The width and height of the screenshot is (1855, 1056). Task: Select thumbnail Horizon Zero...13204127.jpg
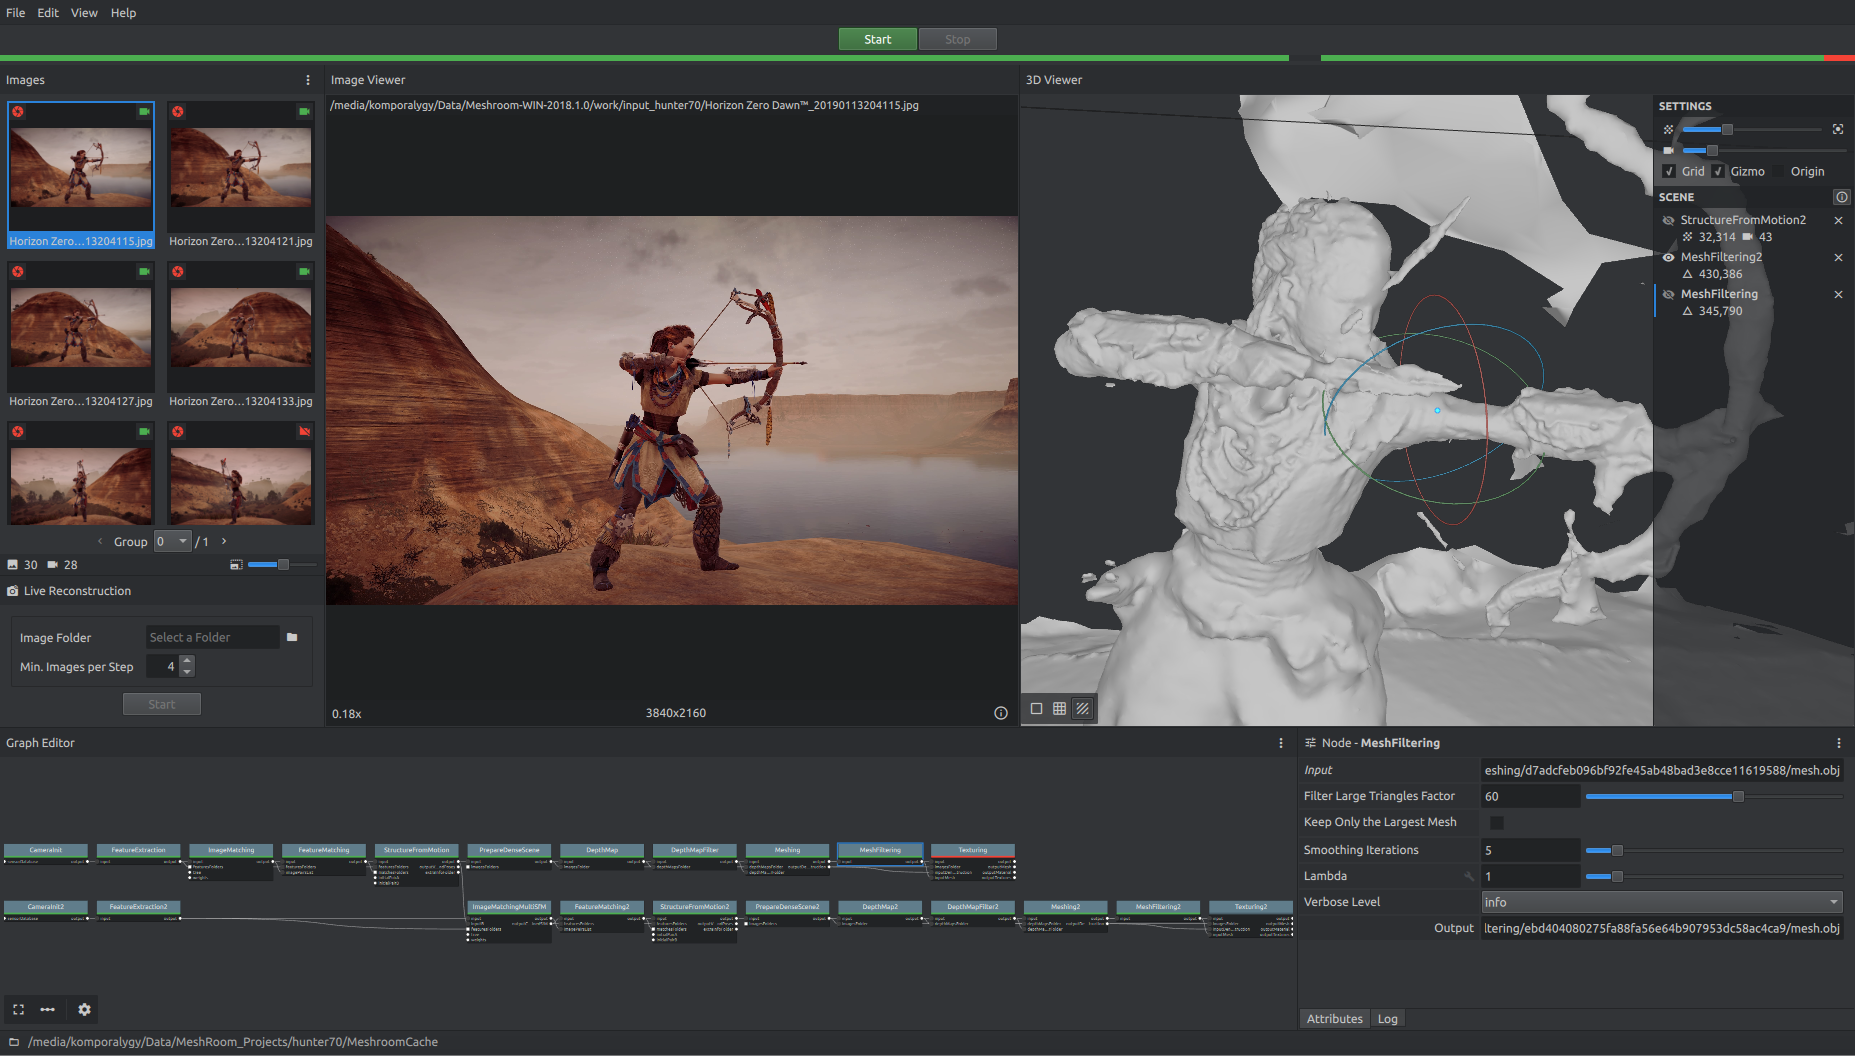click(81, 335)
